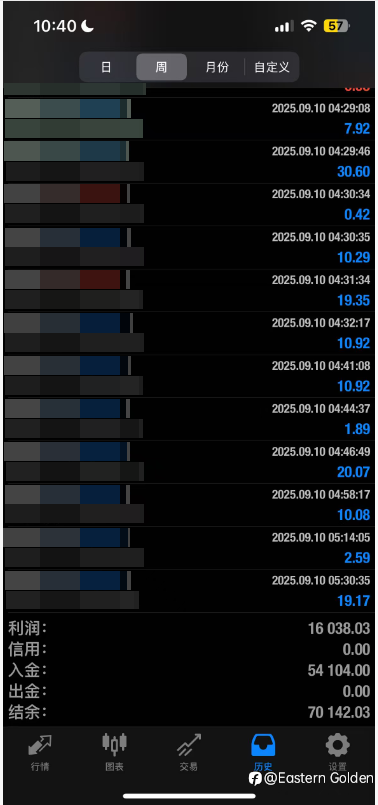
Task: Tap the deposit amount 54 104.00
Action: [339, 670]
